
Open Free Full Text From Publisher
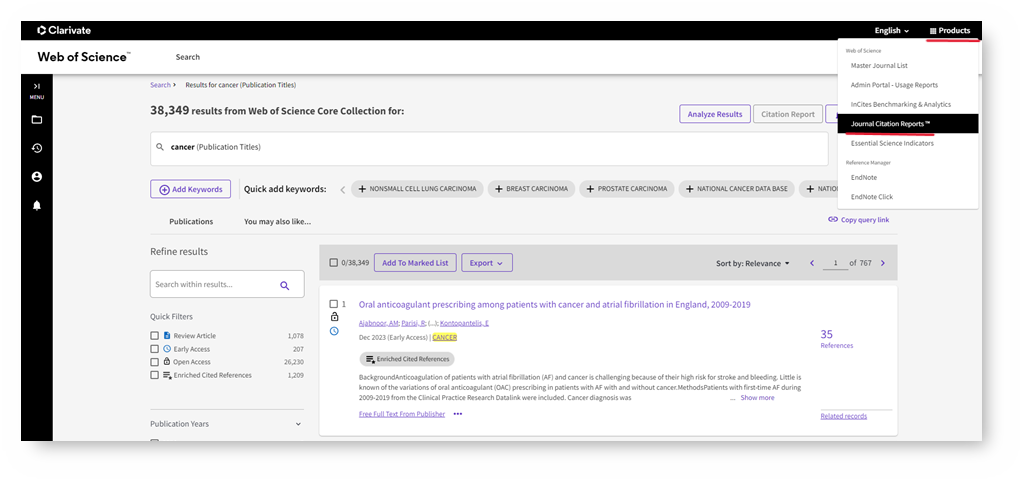pos(402,414)
